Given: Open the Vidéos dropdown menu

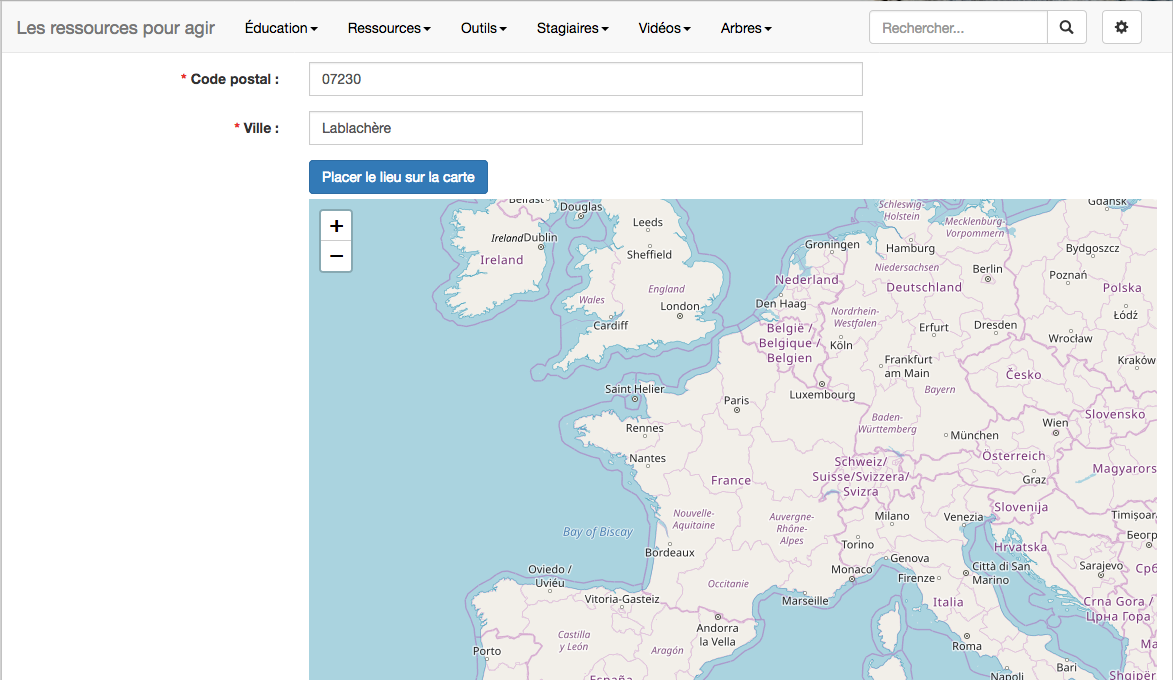Looking at the screenshot, I should point(664,28).
